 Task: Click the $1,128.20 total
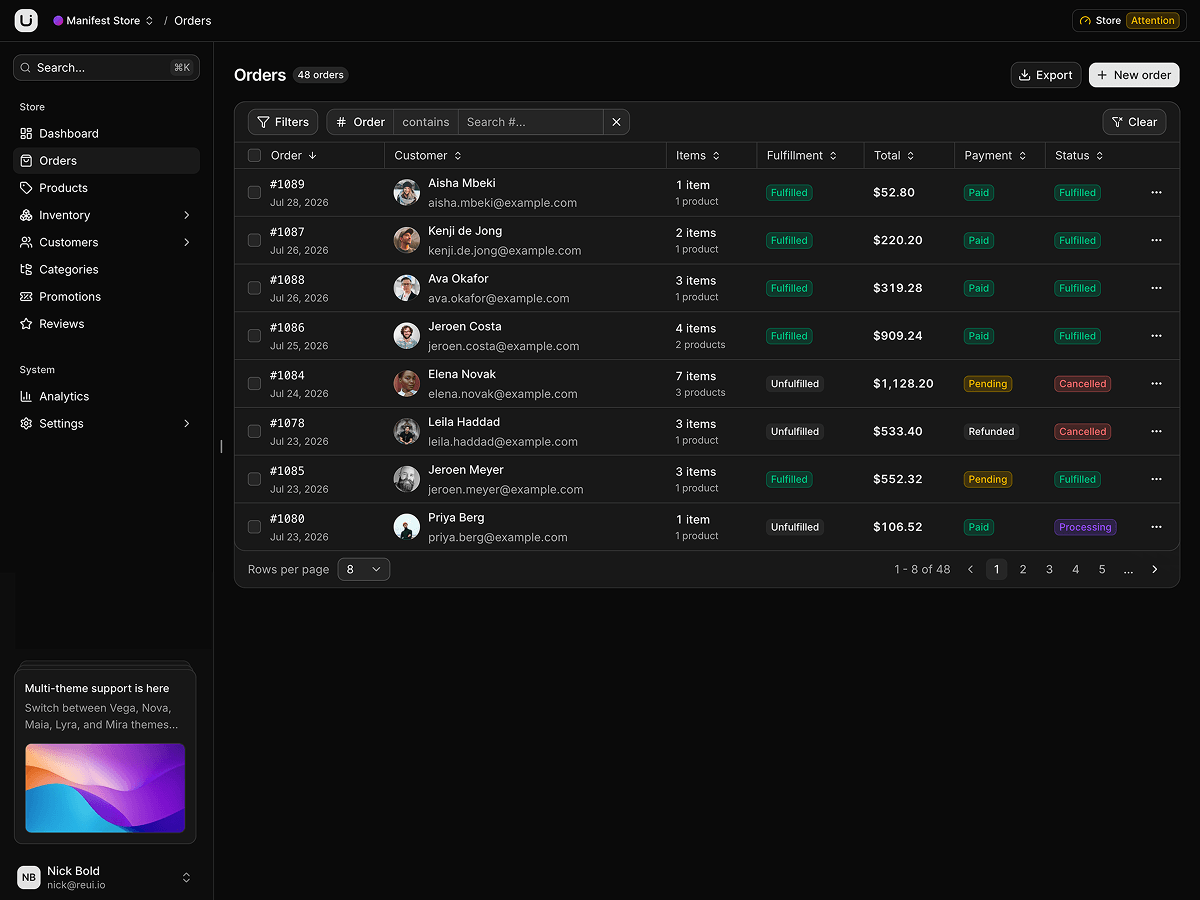coord(903,384)
